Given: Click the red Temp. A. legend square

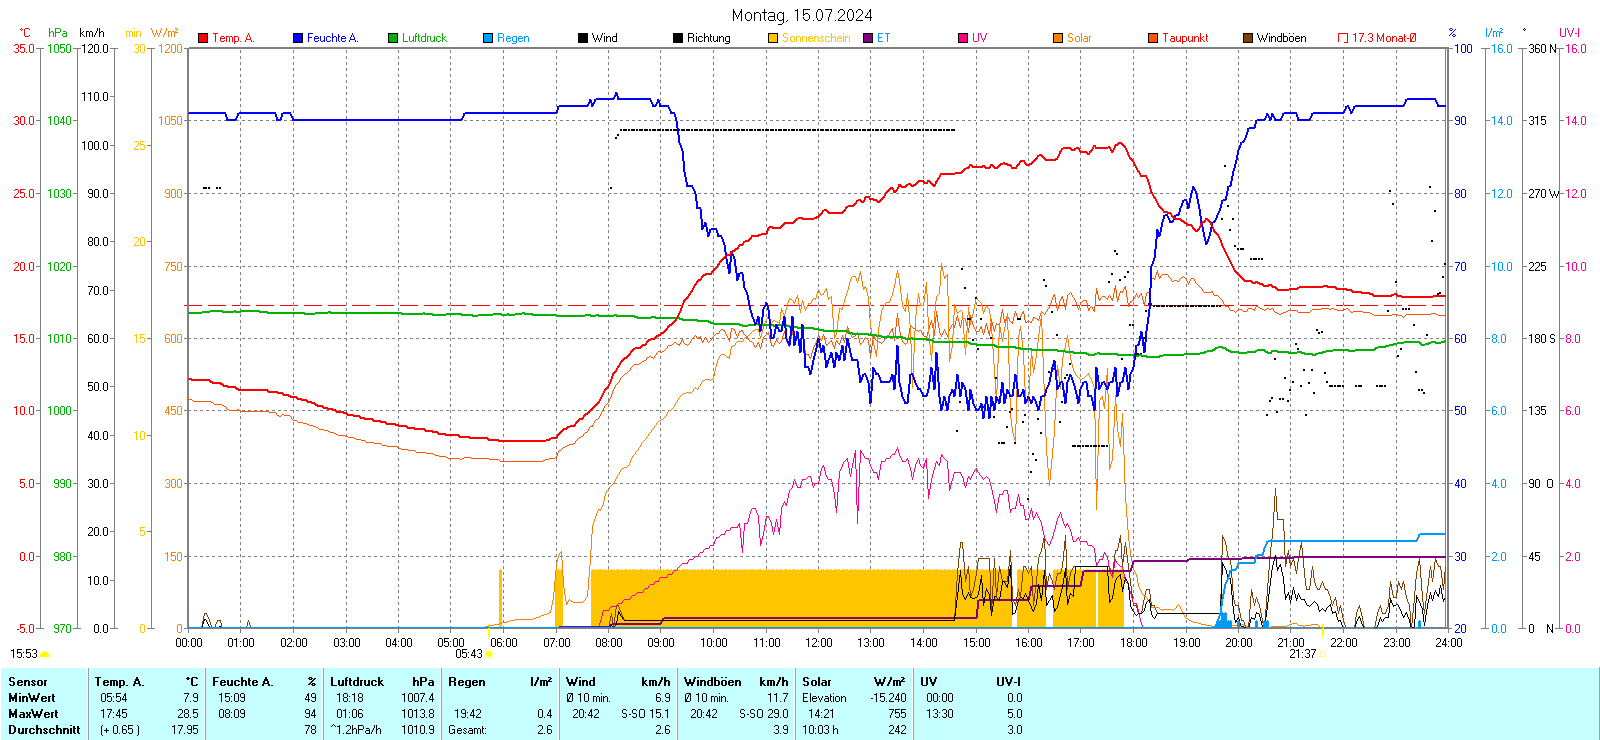Looking at the screenshot, I should [x=203, y=38].
